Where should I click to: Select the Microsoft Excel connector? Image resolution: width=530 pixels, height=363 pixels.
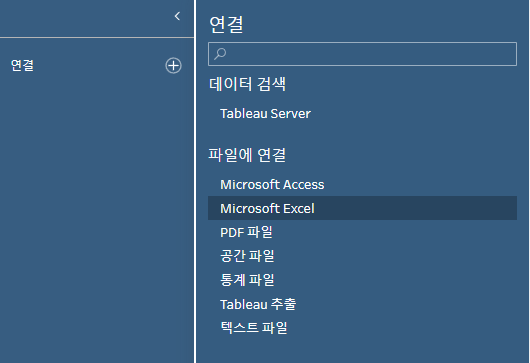point(362,208)
